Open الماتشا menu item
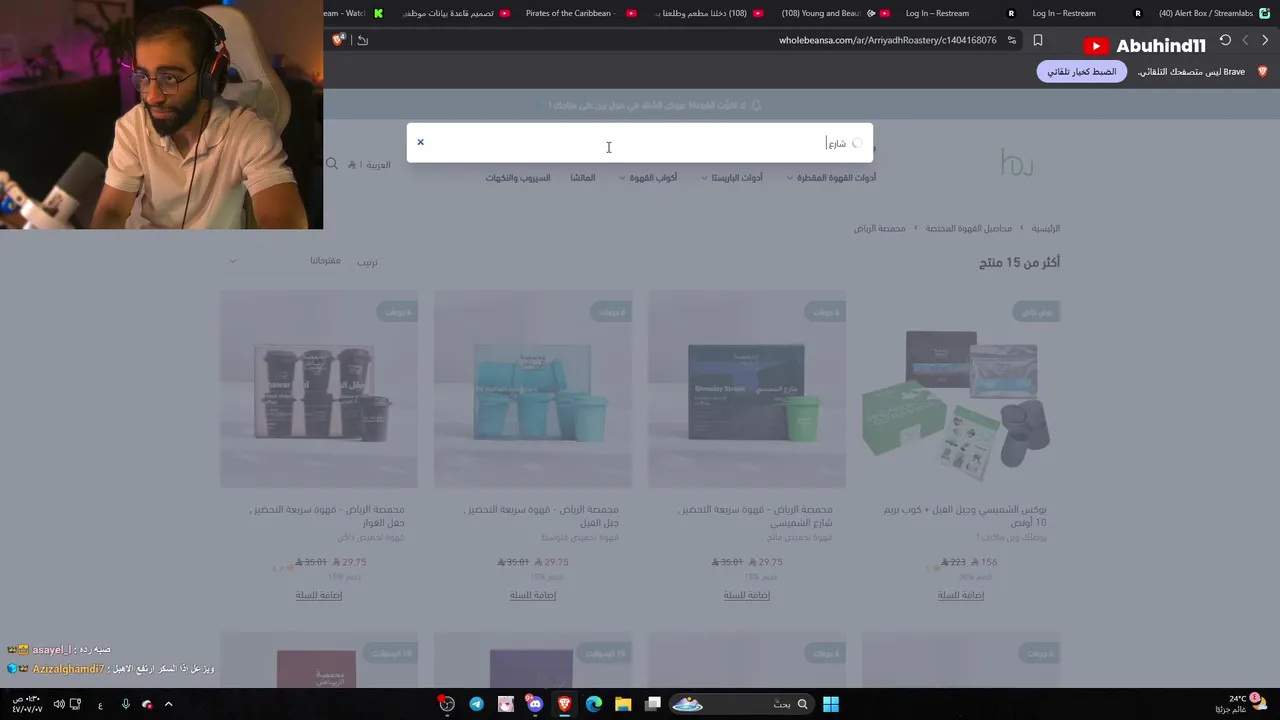 click(x=583, y=178)
